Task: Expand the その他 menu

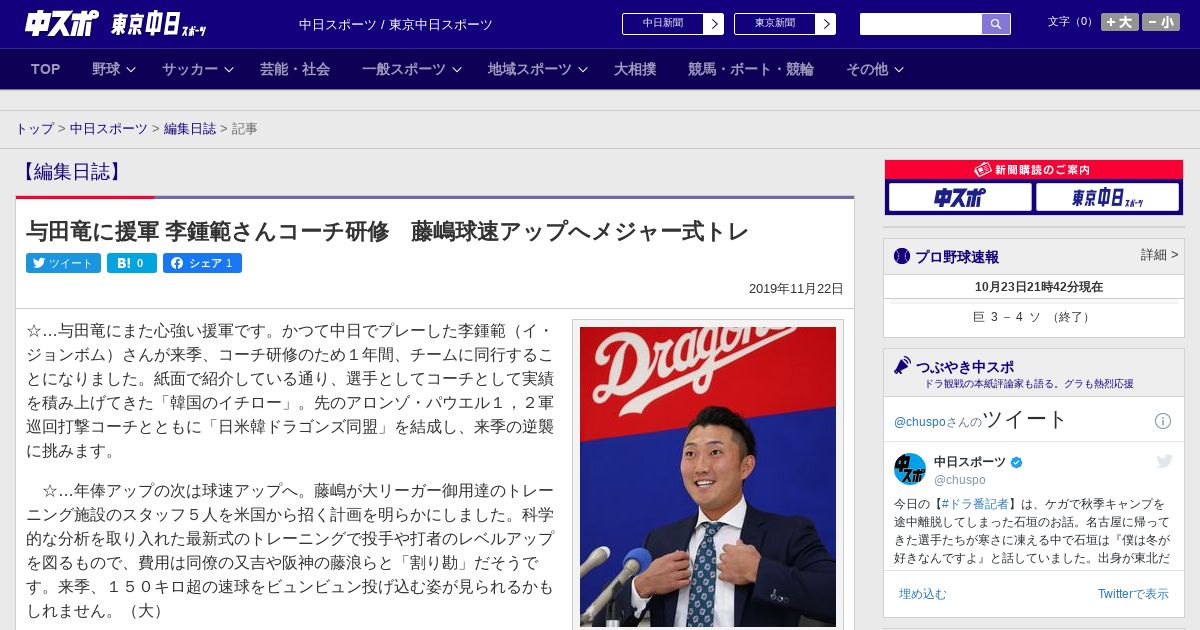Action: click(x=875, y=69)
